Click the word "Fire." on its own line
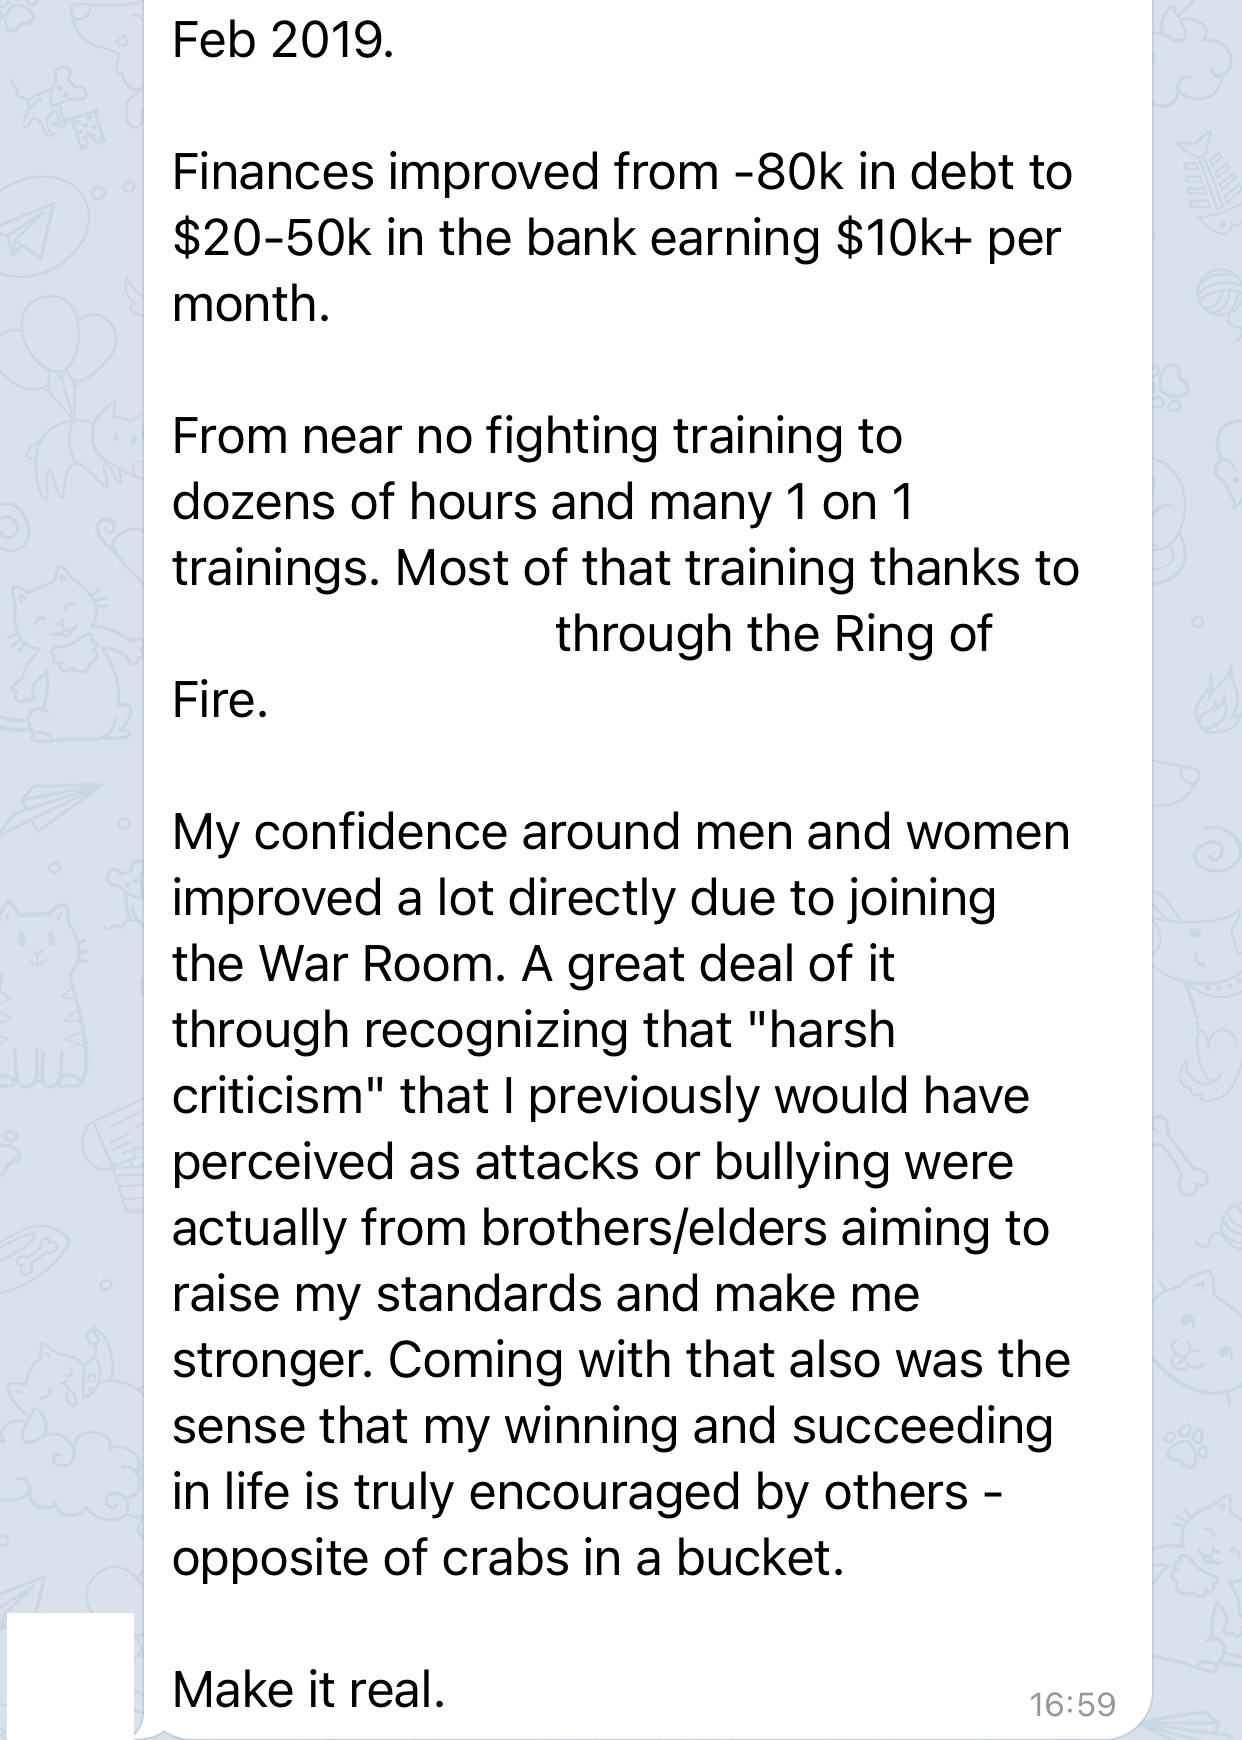The image size is (1242, 1740). (x=220, y=700)
